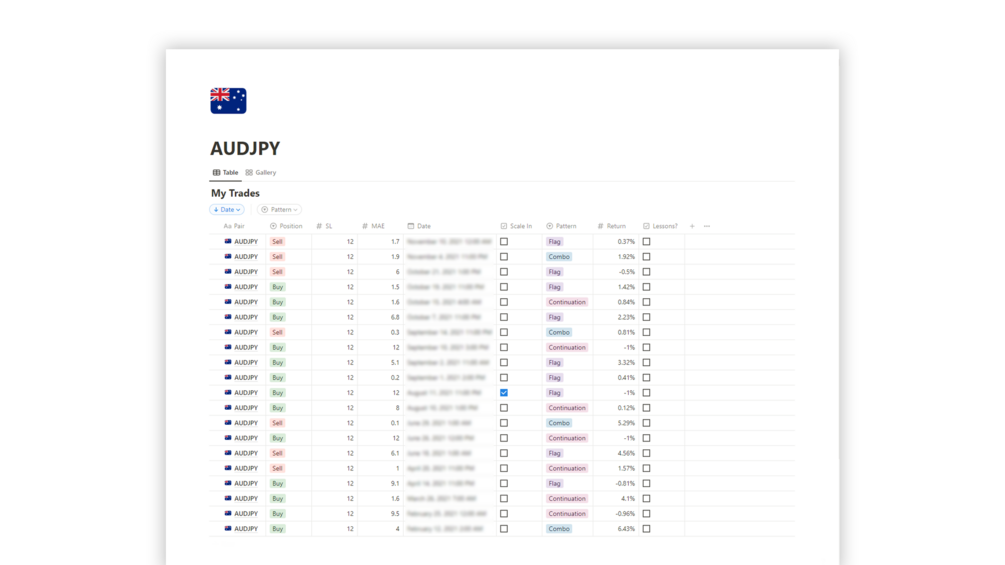Open the Combo pattern tag in 0.81% row
Image resolution: width=1005 pixels, height=565 pixels.
coord(559,332)
